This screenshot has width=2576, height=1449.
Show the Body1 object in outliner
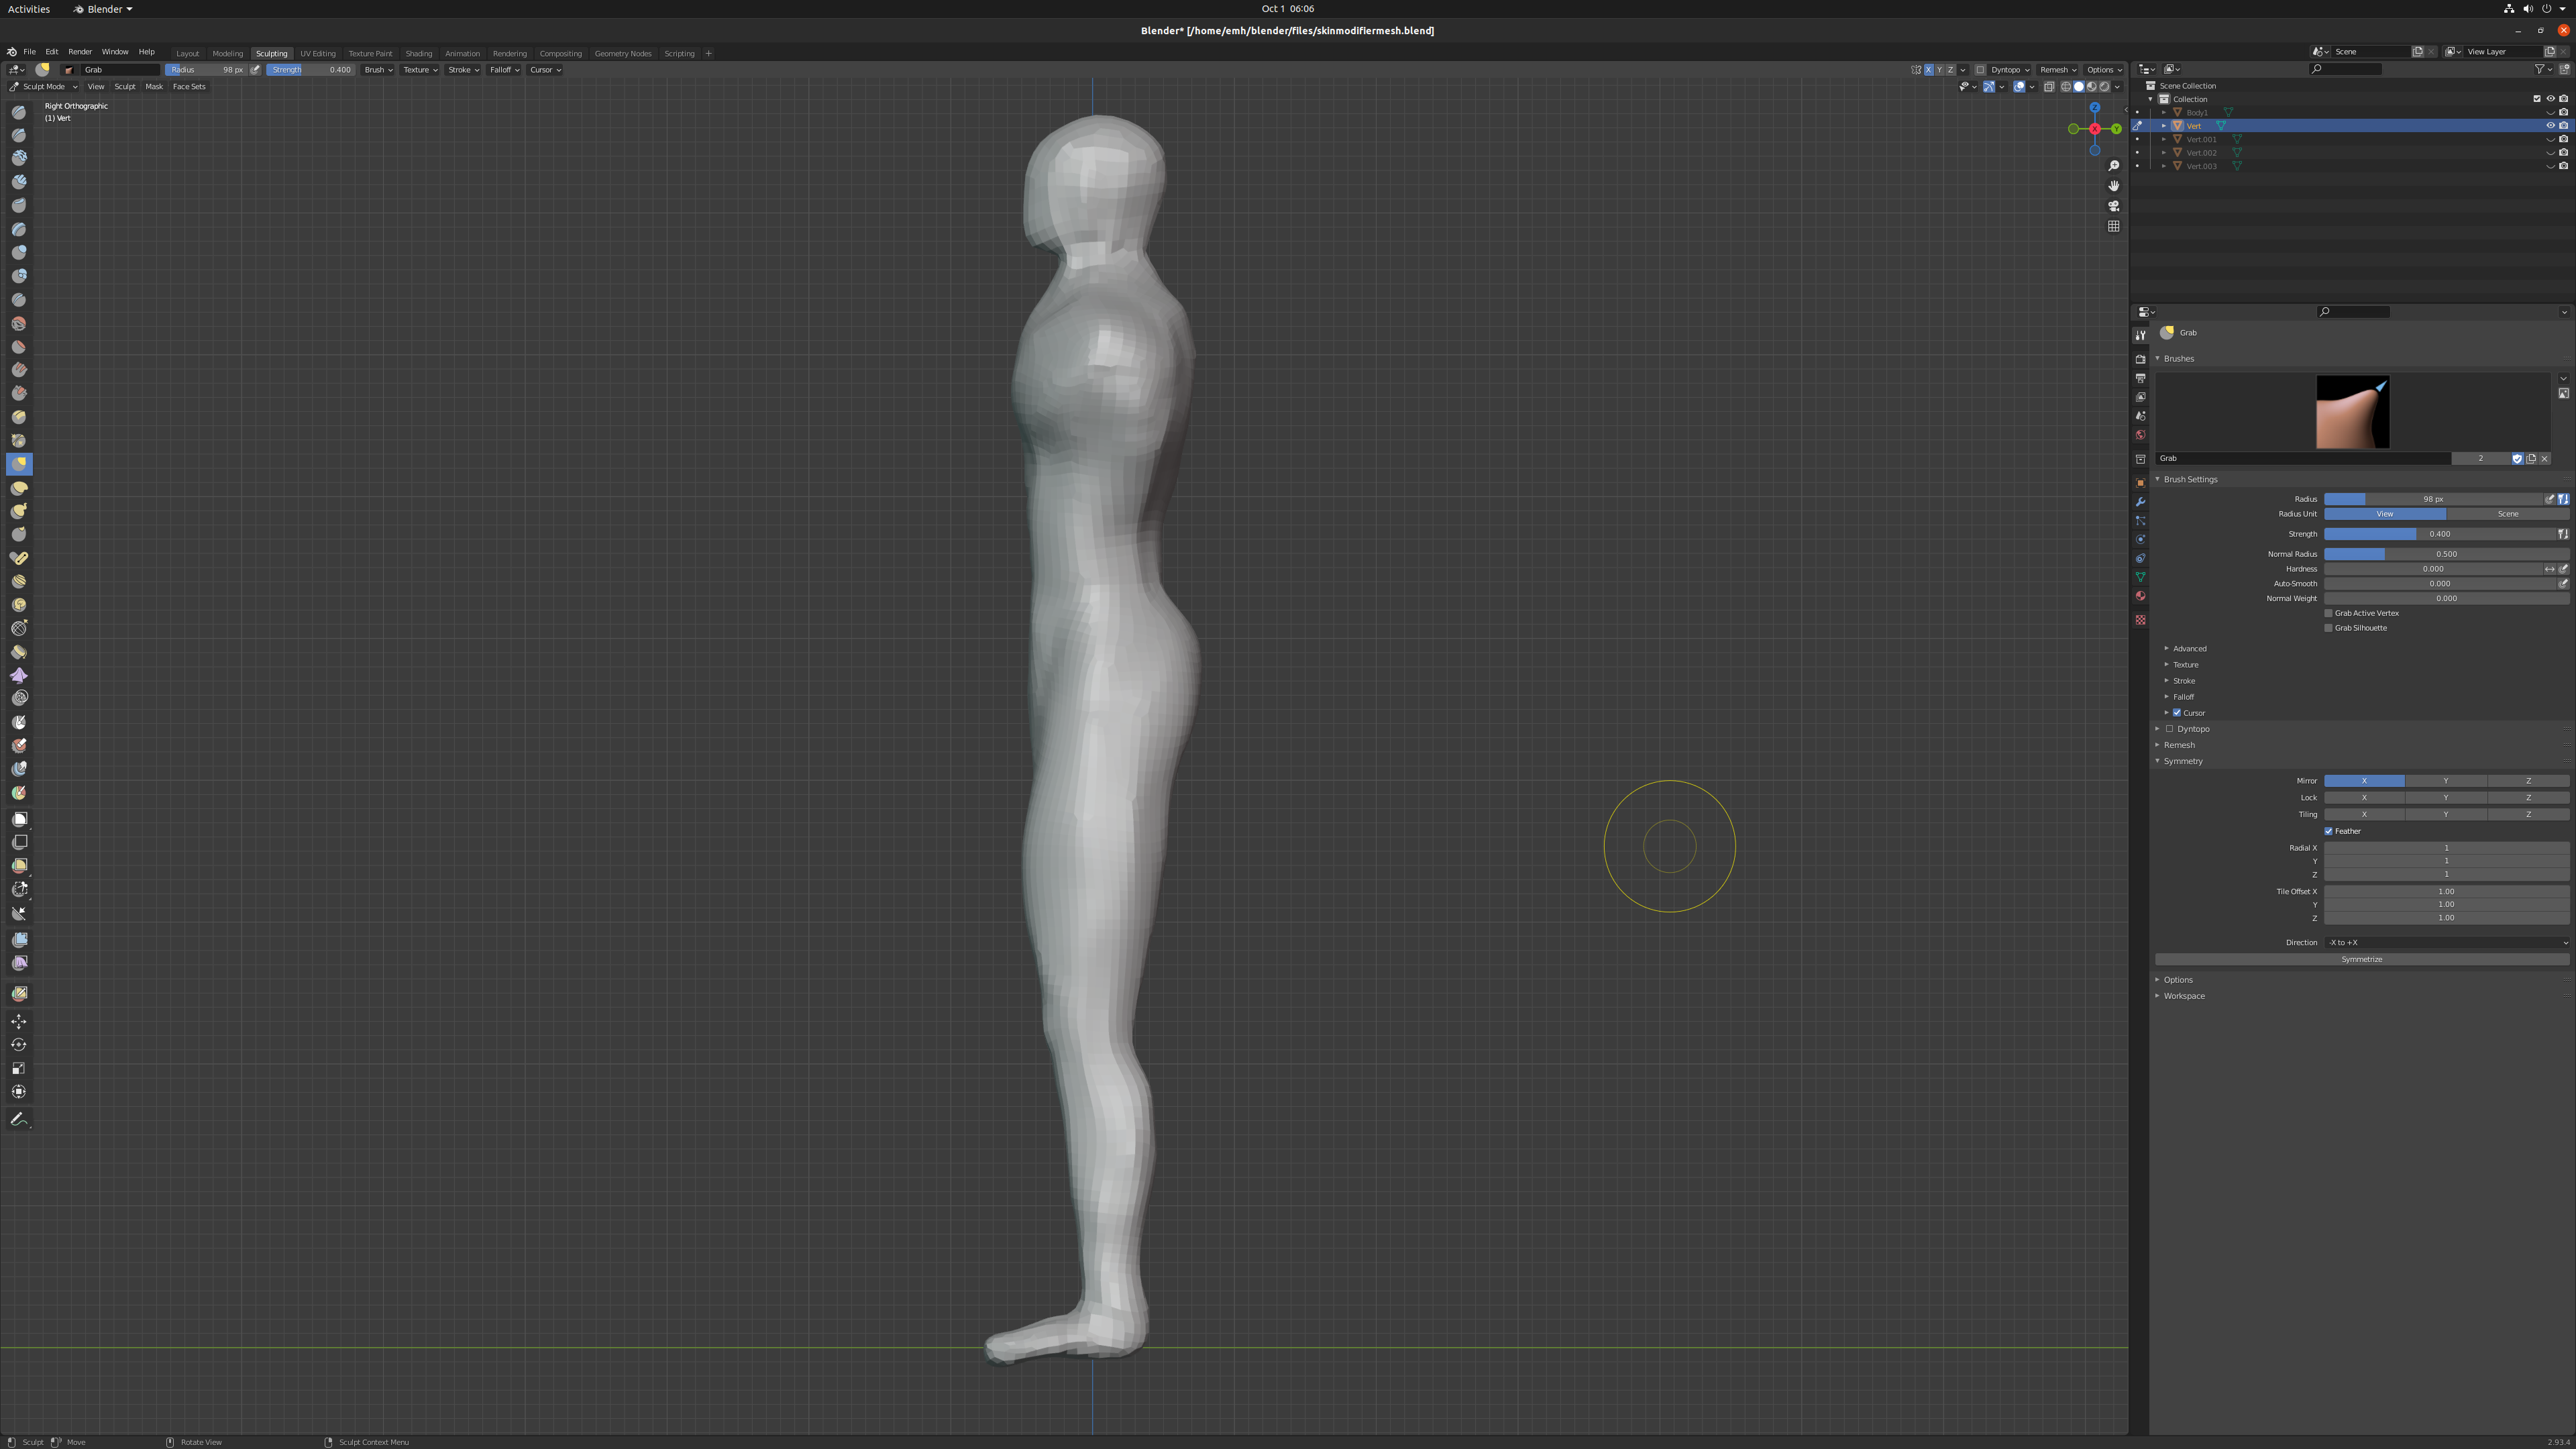(x=2550, y=112)
